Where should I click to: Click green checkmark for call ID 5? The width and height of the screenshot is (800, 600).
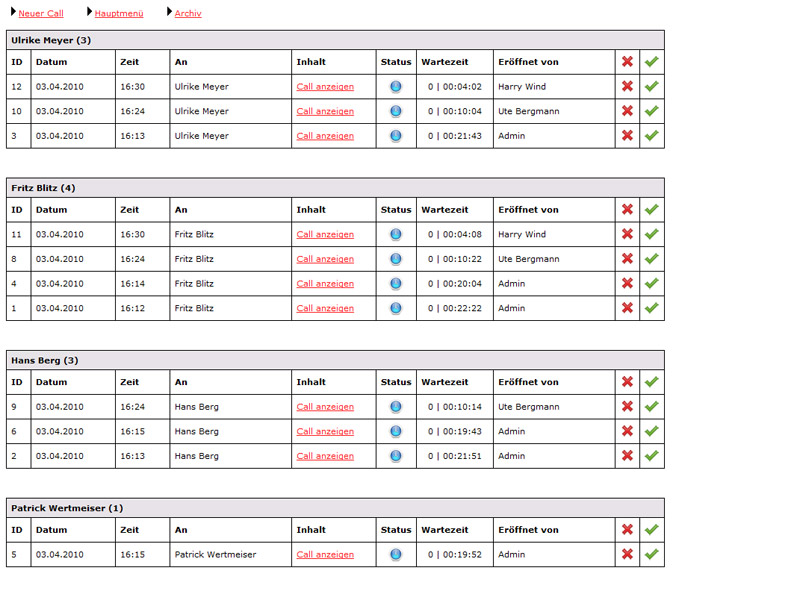click(x=652, y=554)
